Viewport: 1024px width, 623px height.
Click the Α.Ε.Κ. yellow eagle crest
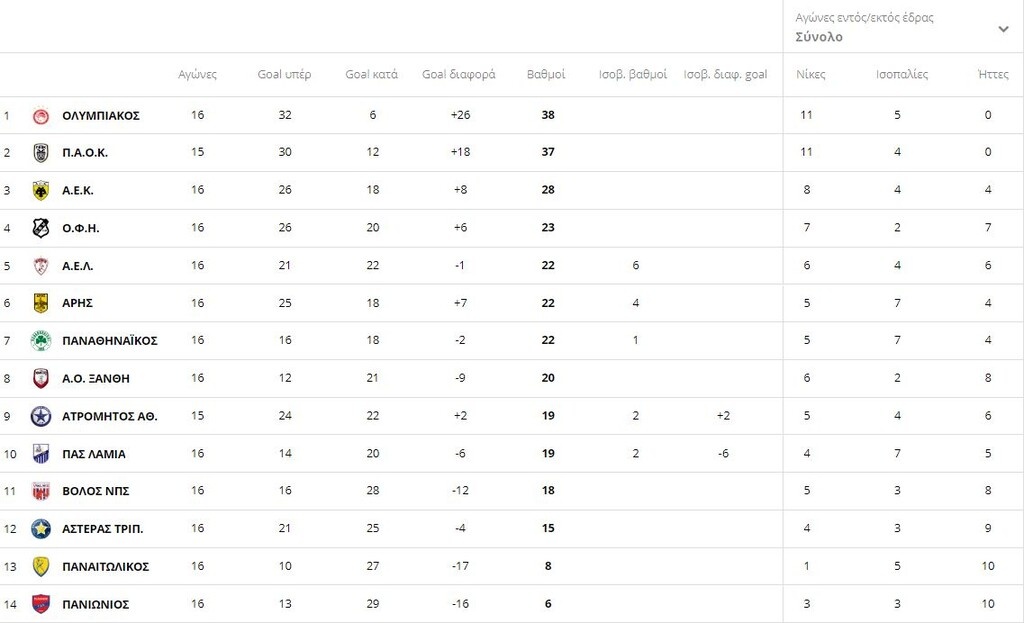40,191
